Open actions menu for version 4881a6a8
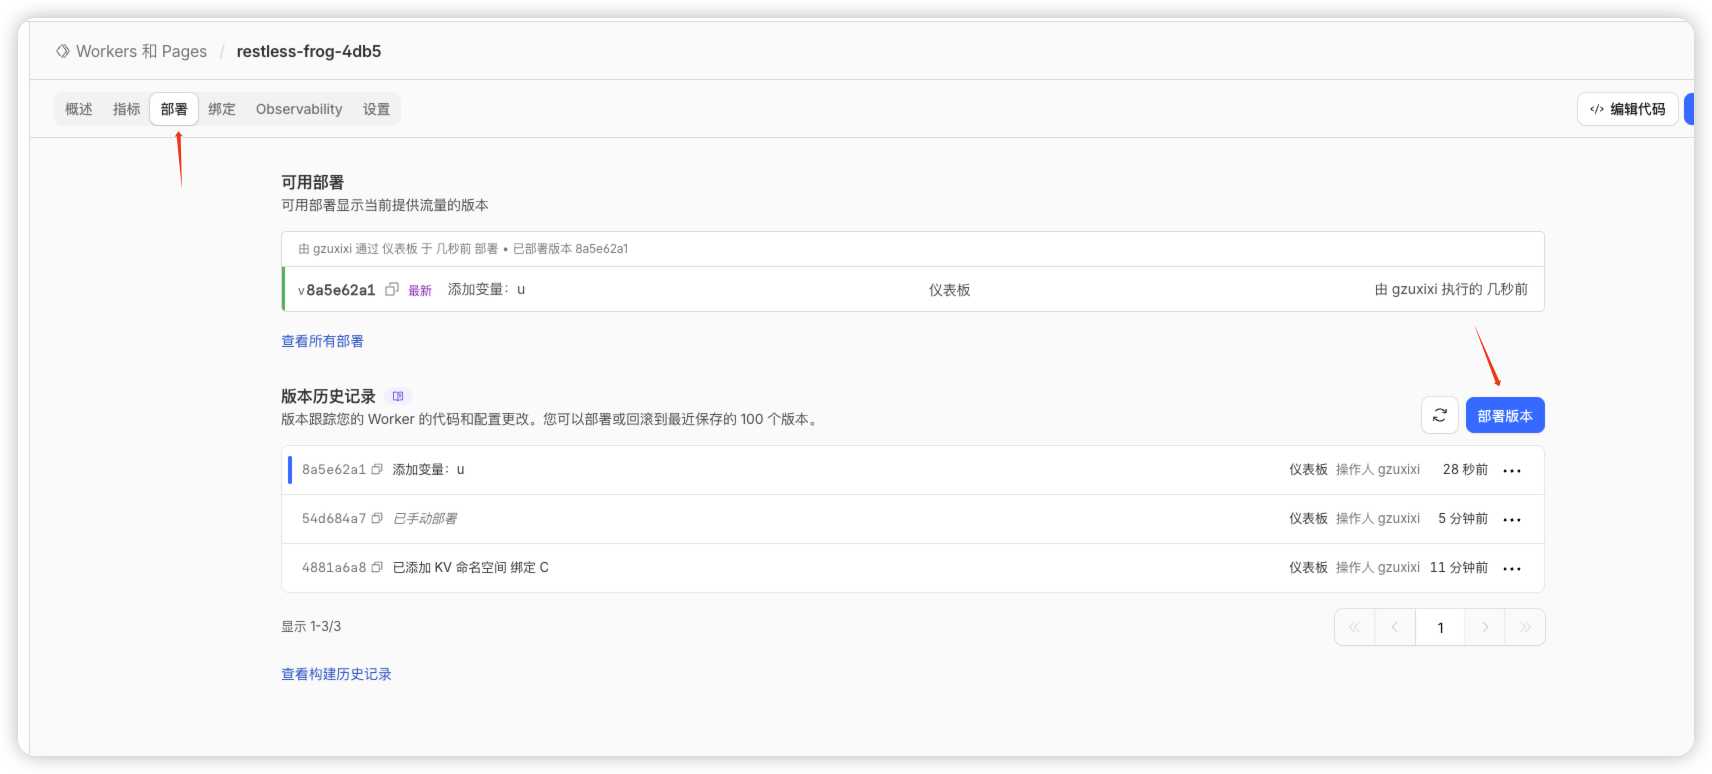The height and width of the screenshot is (774, 1712). click(1511, 568)
